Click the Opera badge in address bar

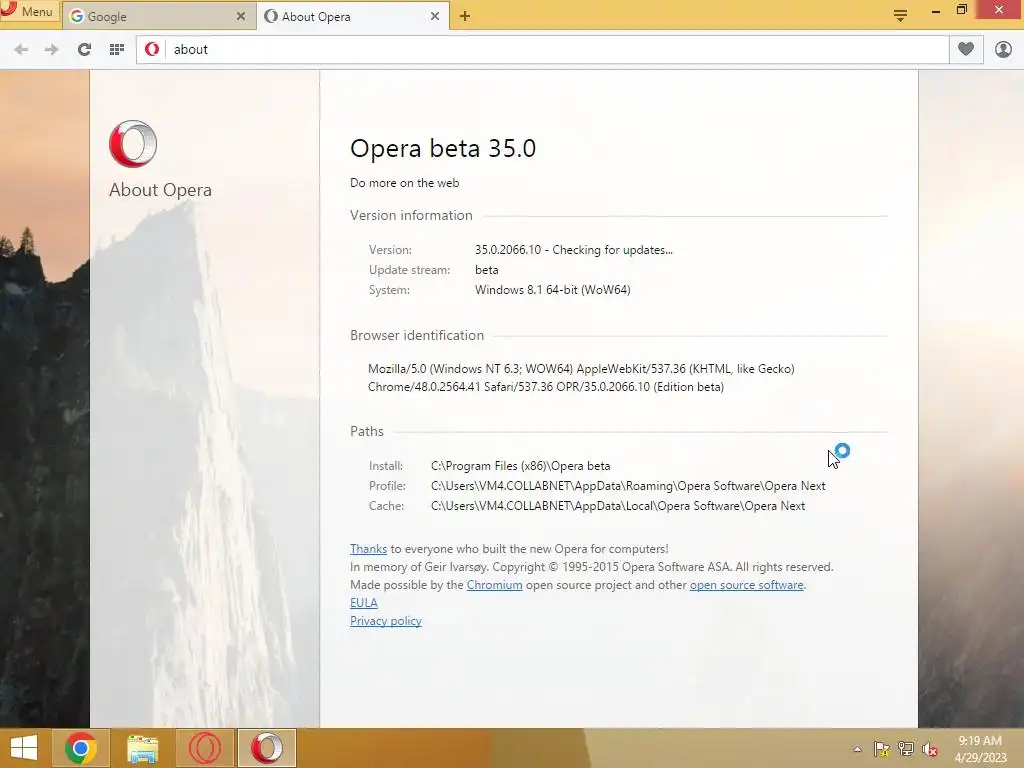pyautogui.click(x=152, y=50)
